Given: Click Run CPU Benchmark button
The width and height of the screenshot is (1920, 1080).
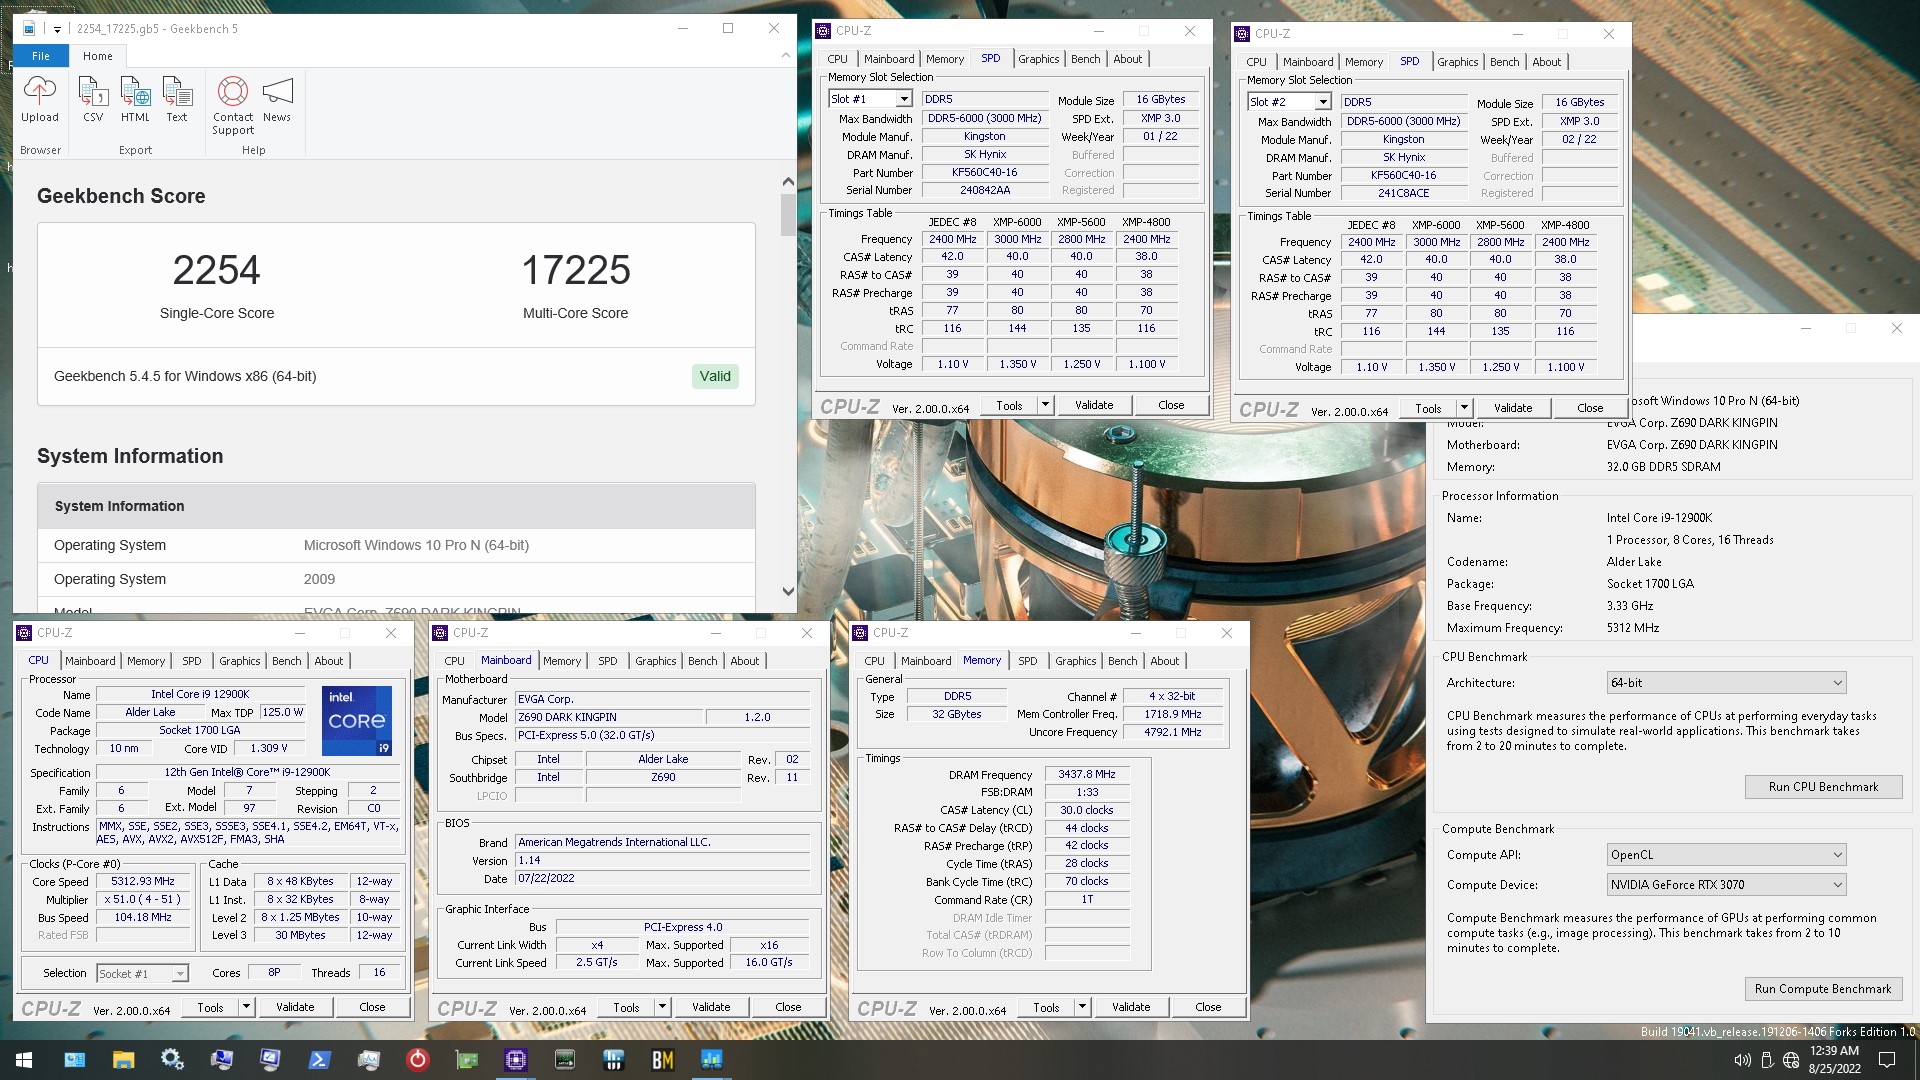Looking at the screenshot, I should click(x=1823, y=787).
